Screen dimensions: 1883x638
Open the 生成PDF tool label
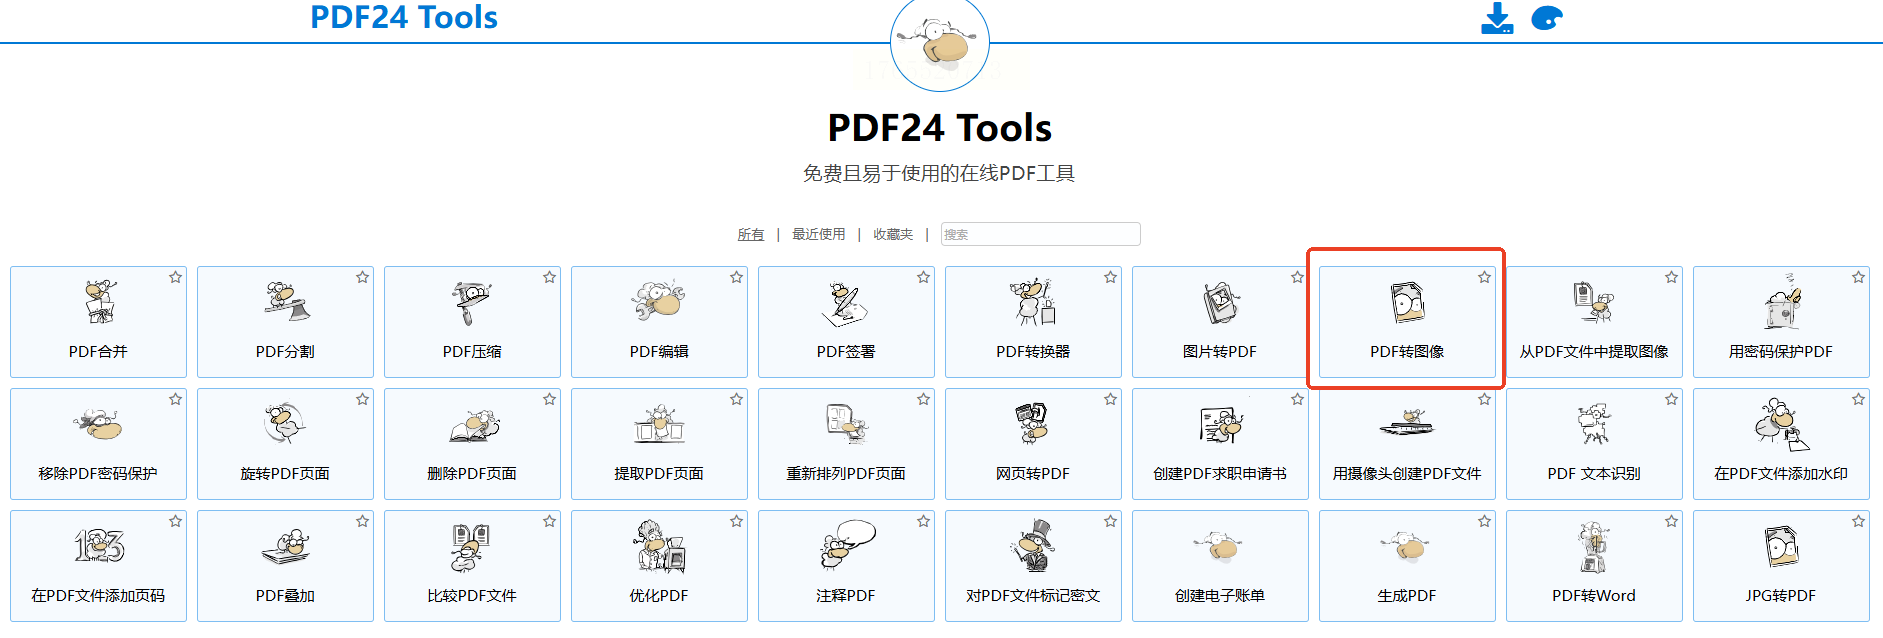1407,596
